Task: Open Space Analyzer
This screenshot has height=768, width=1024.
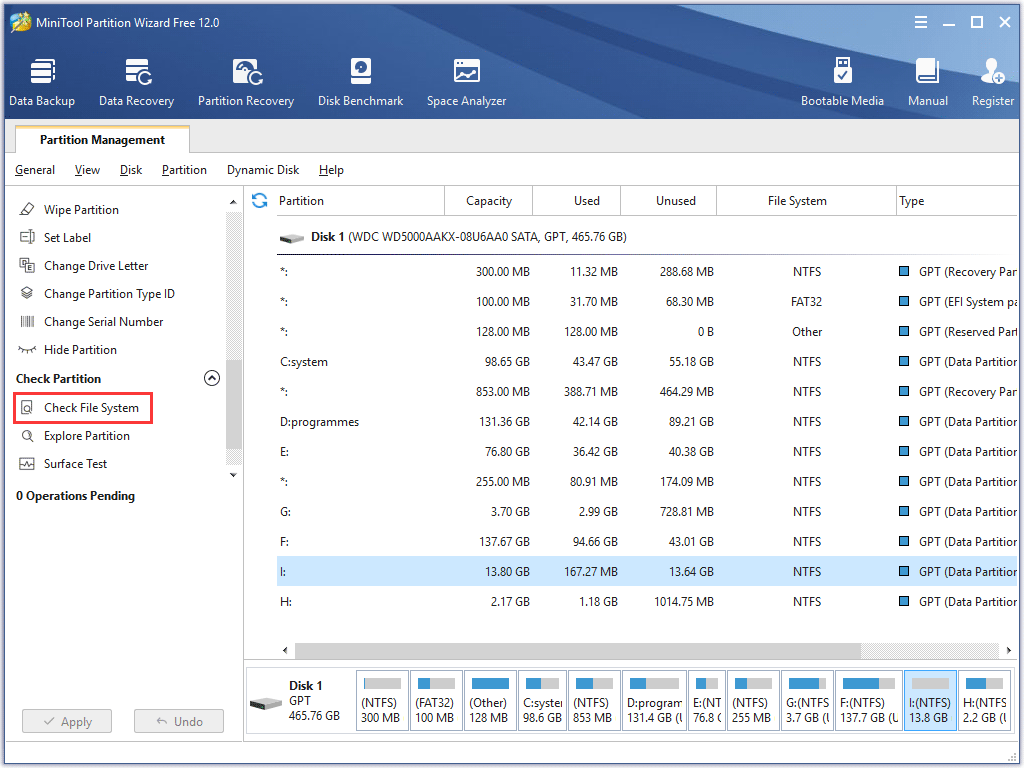Action: tap(466, 82)
